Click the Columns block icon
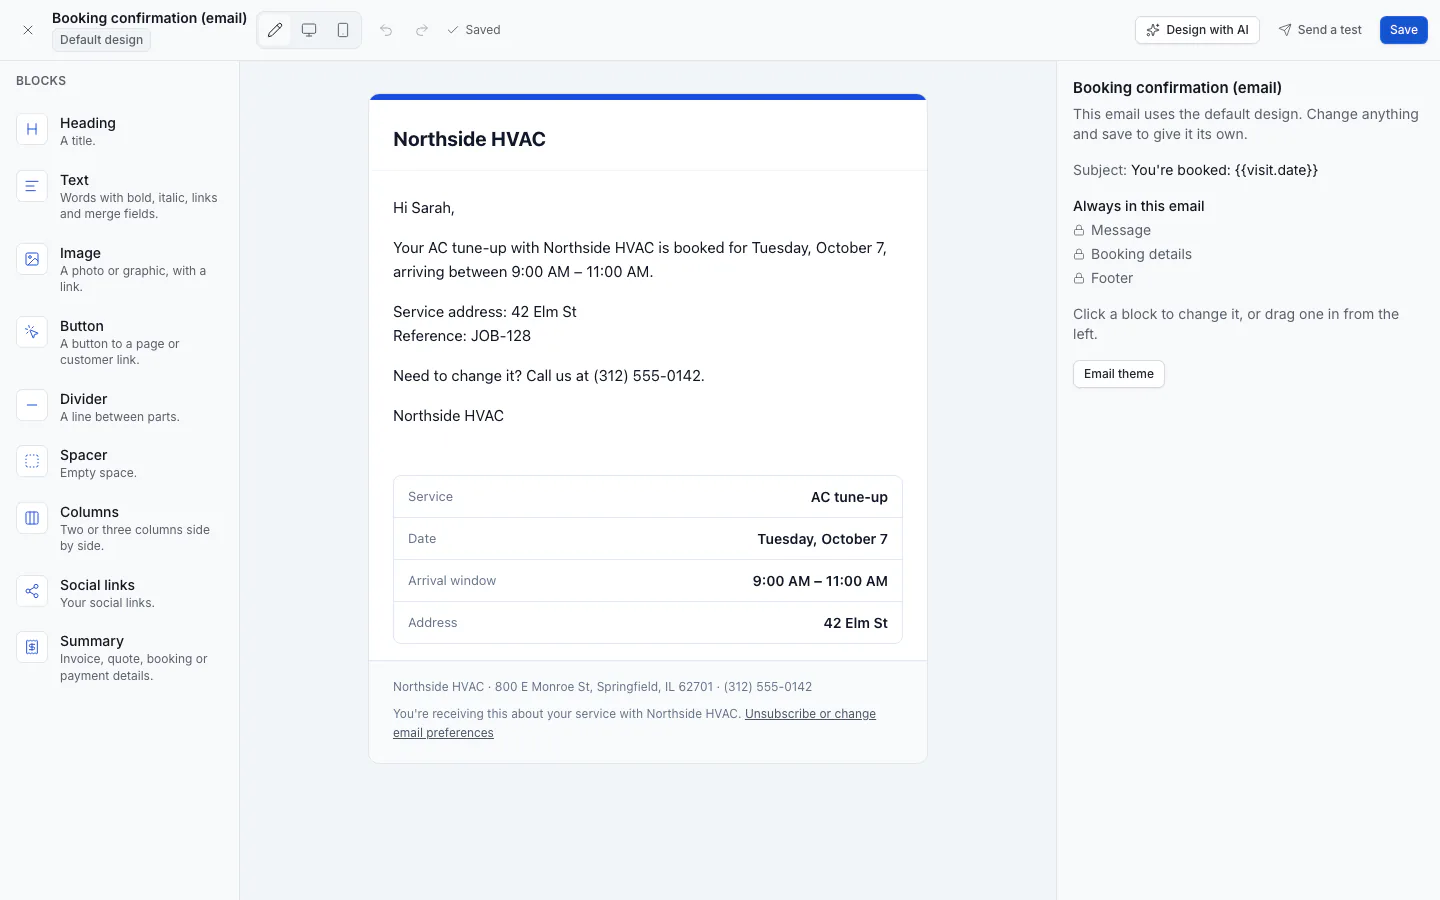Screen dimensions: 1440x900 tap(32, 518)
